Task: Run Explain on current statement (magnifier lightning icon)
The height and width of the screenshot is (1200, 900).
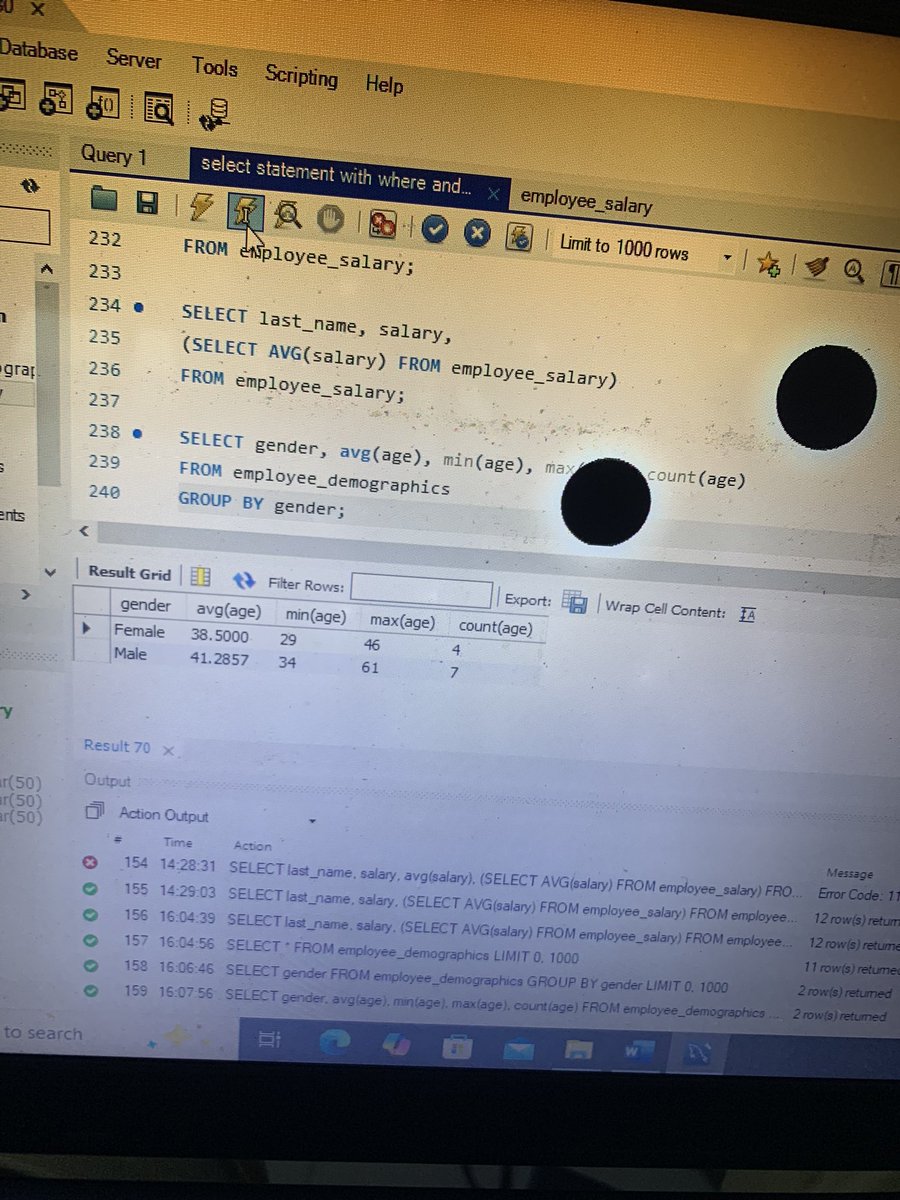Action: click(288, 215)
